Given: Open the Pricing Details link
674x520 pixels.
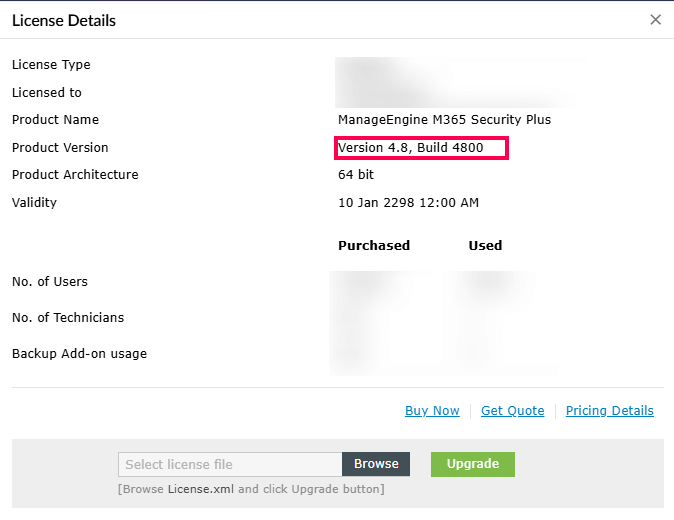Looking at the screenshot, I should pos(609,411).
